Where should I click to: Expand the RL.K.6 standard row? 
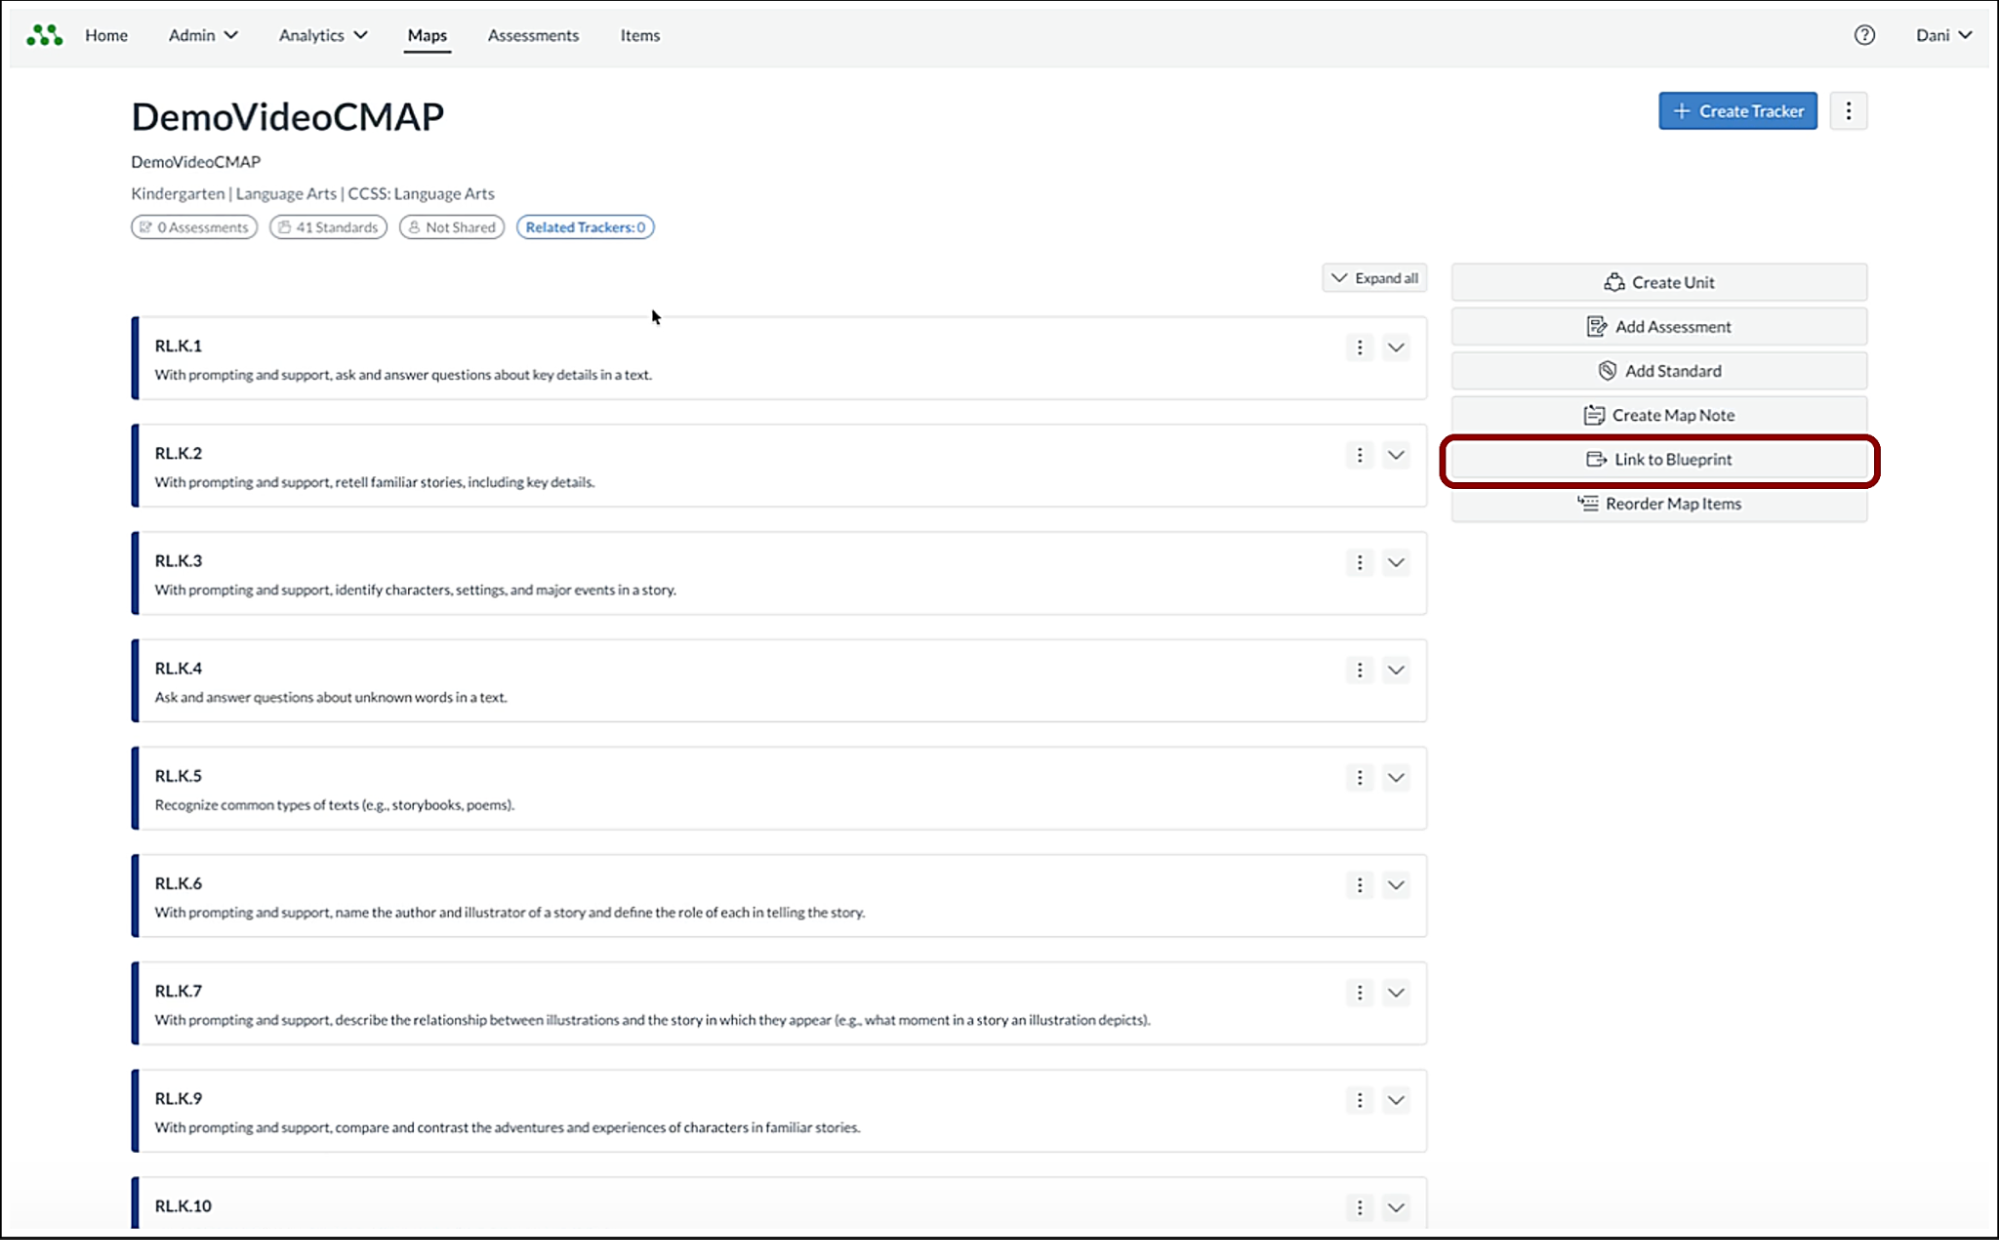coord(1396,885)
